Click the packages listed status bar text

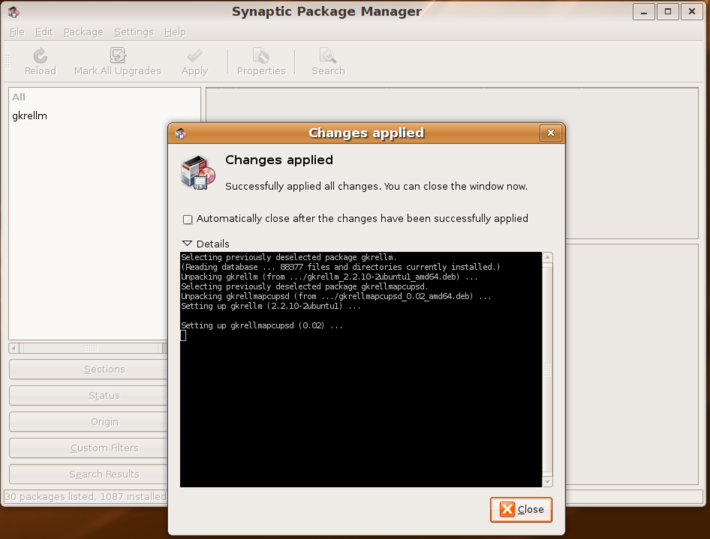86,496
